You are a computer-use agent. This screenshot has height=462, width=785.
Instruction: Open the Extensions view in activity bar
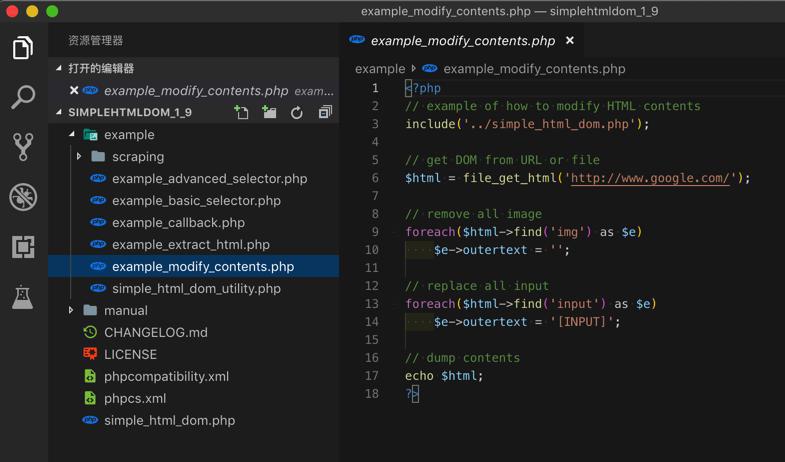click(x=23, y=247)
